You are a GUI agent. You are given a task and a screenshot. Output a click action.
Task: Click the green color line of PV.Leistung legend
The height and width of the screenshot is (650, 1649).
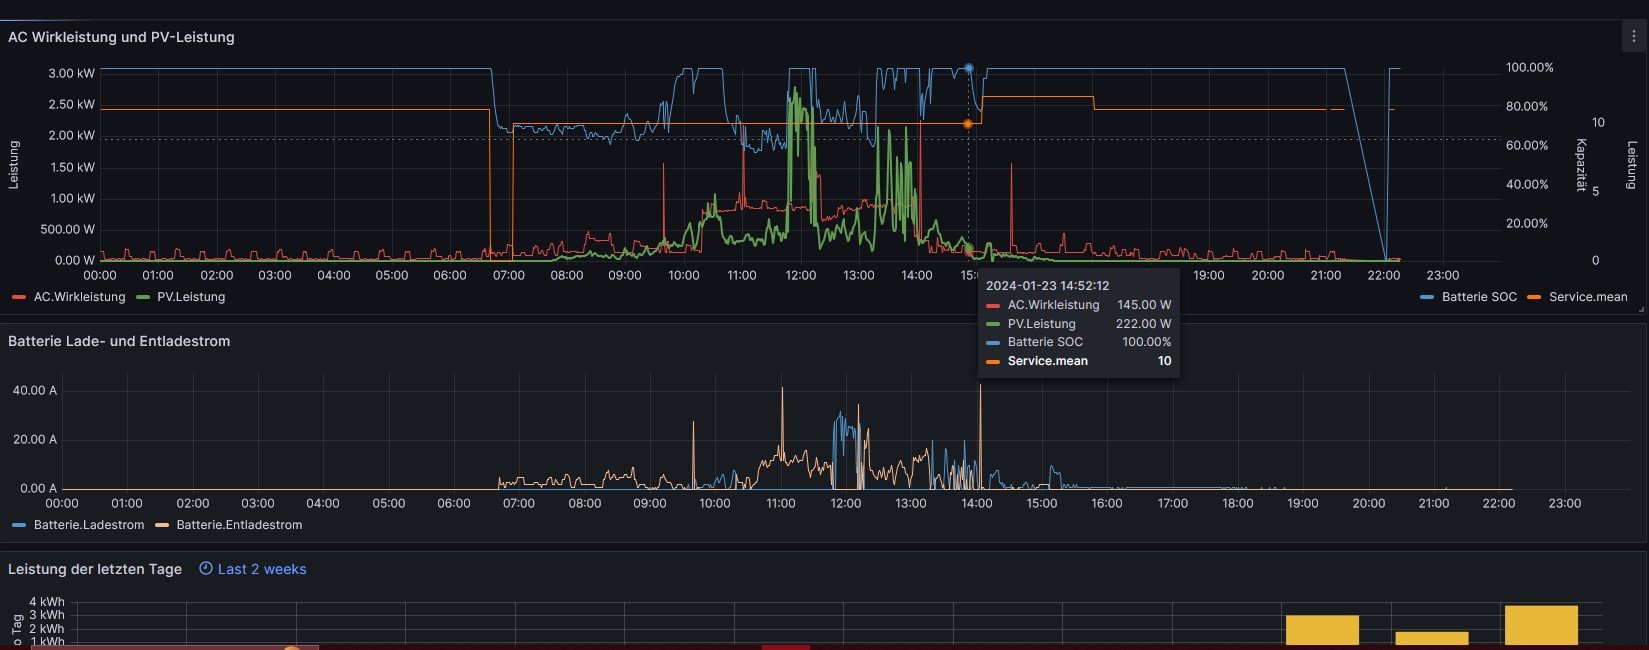[x=142, y=297]
